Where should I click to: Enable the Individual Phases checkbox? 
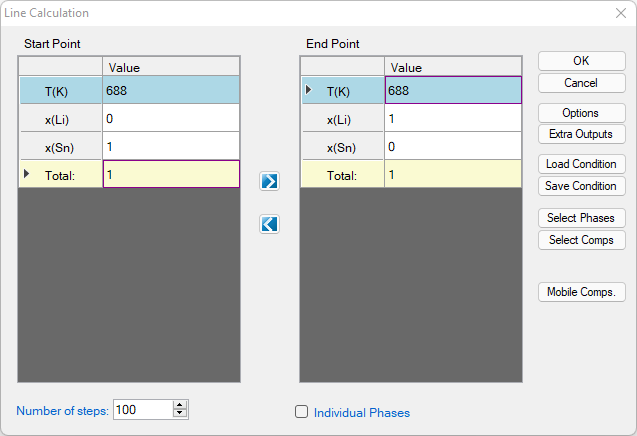click(x=302, y=412)
